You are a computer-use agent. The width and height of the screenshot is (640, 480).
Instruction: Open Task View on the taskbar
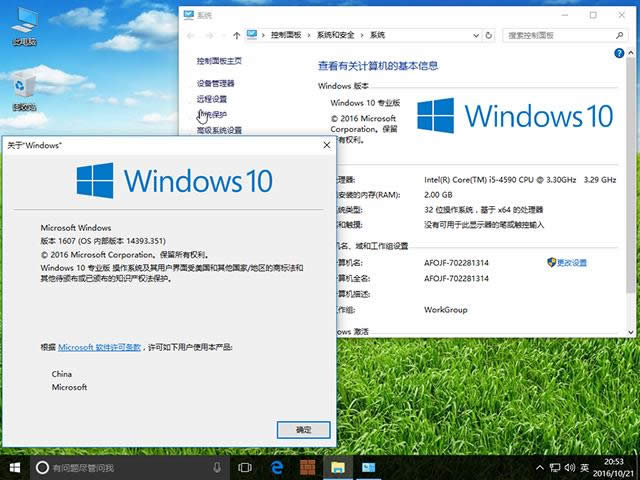coord(246,467)
